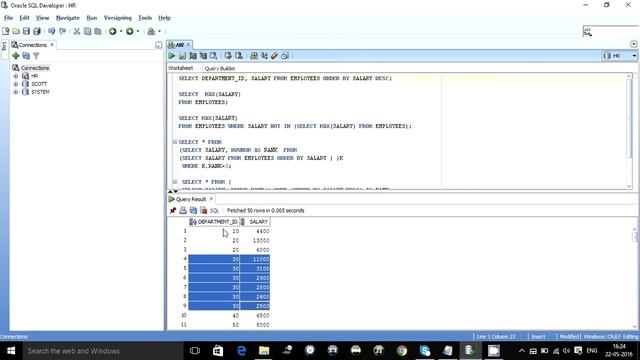The height and width of the screenshot is (360, 640).
Task: Pin the Query Result tab
Action: tap(173, 211)
